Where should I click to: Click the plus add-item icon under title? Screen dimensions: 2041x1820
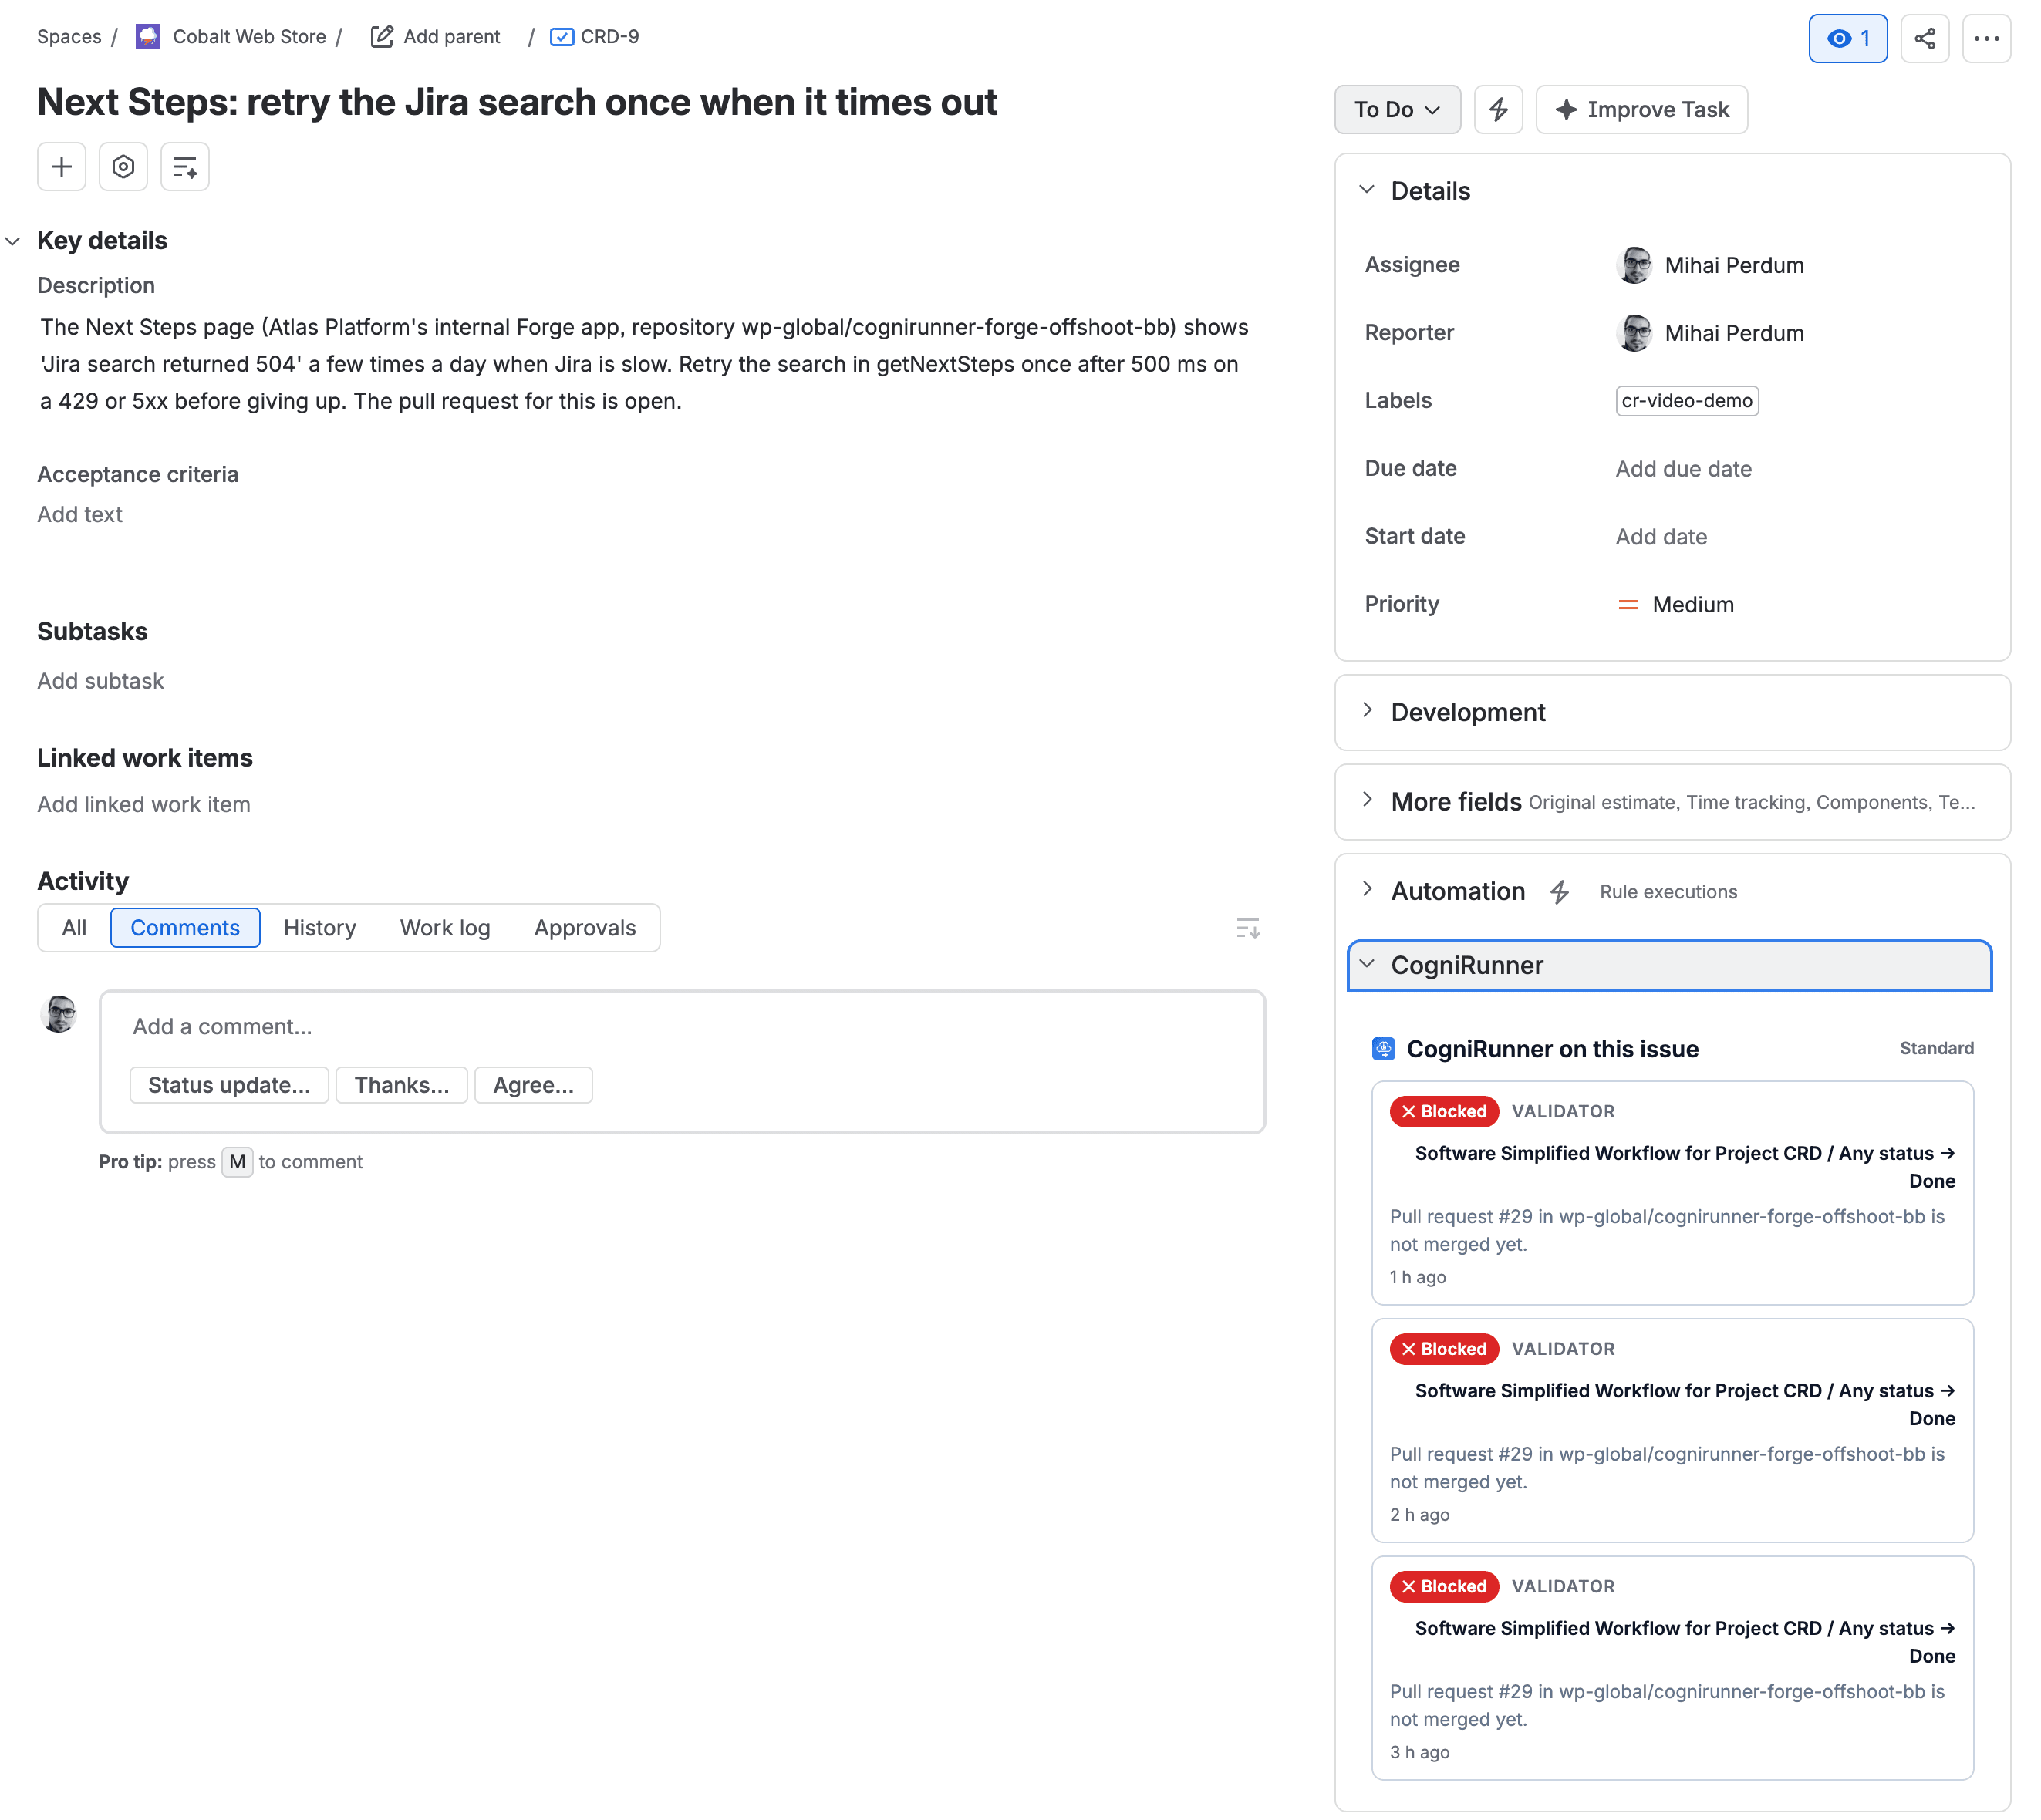[62, 166]
